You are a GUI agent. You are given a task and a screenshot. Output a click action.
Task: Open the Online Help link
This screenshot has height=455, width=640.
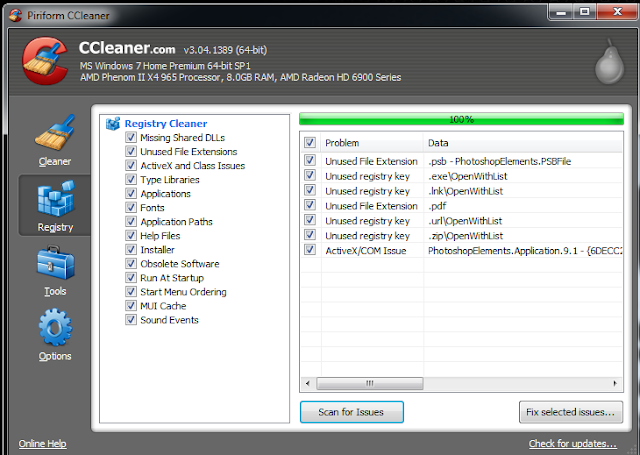42,444
